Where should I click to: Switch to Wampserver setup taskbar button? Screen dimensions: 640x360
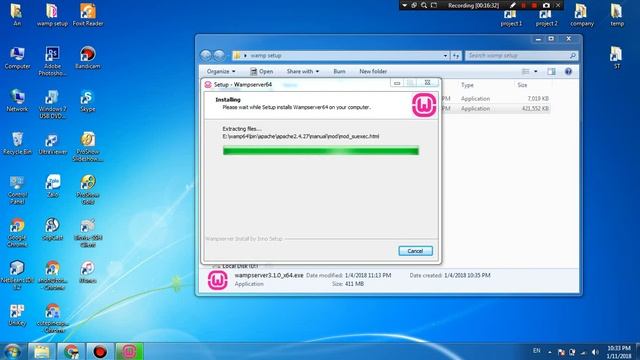(129, 351)
